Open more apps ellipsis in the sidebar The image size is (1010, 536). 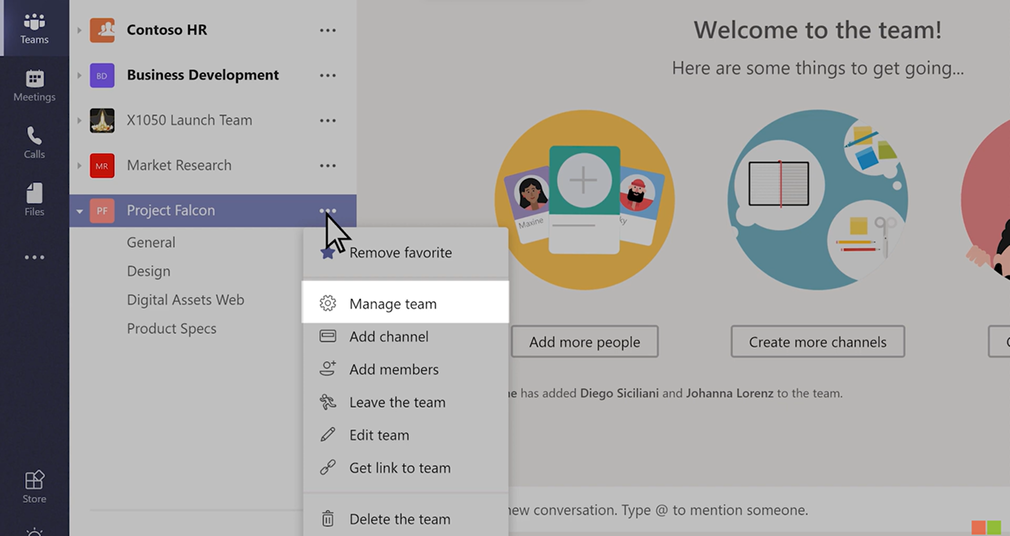click(x=34, y=257)
